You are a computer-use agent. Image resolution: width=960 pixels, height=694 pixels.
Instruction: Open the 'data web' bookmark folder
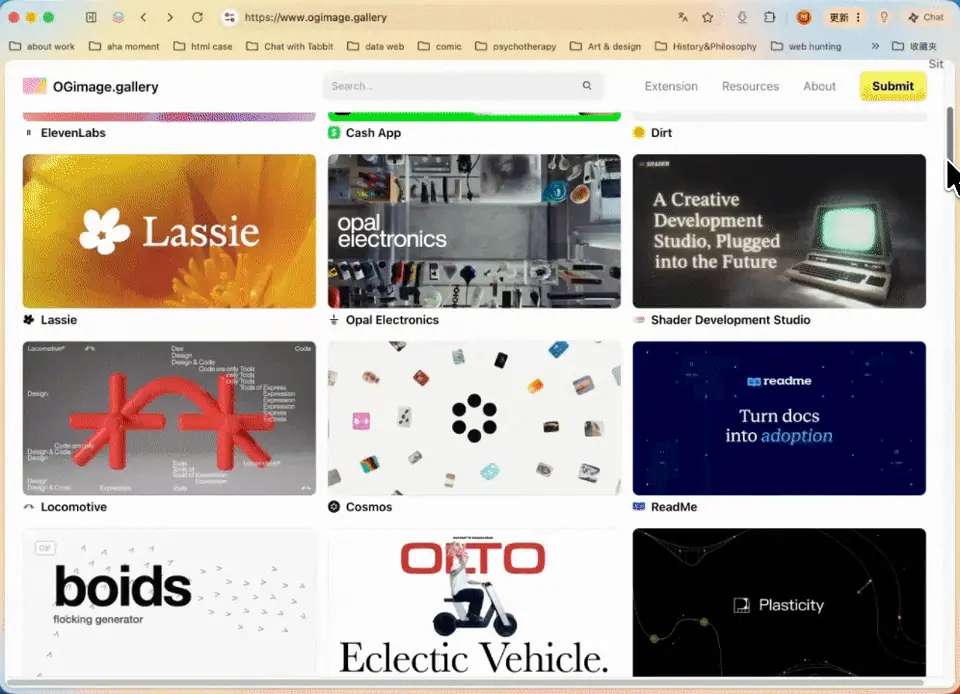click(375, 46)
